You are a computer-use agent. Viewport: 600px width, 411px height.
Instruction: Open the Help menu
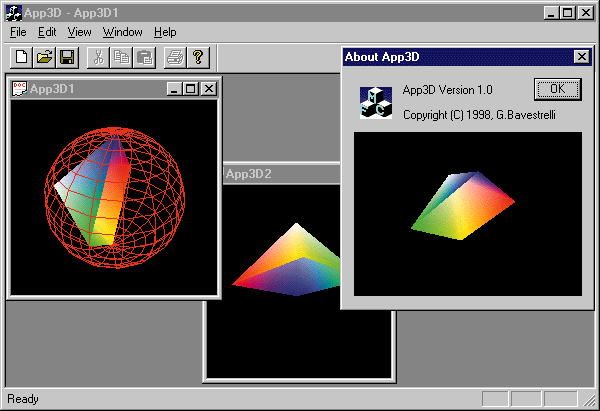[165, 32]
